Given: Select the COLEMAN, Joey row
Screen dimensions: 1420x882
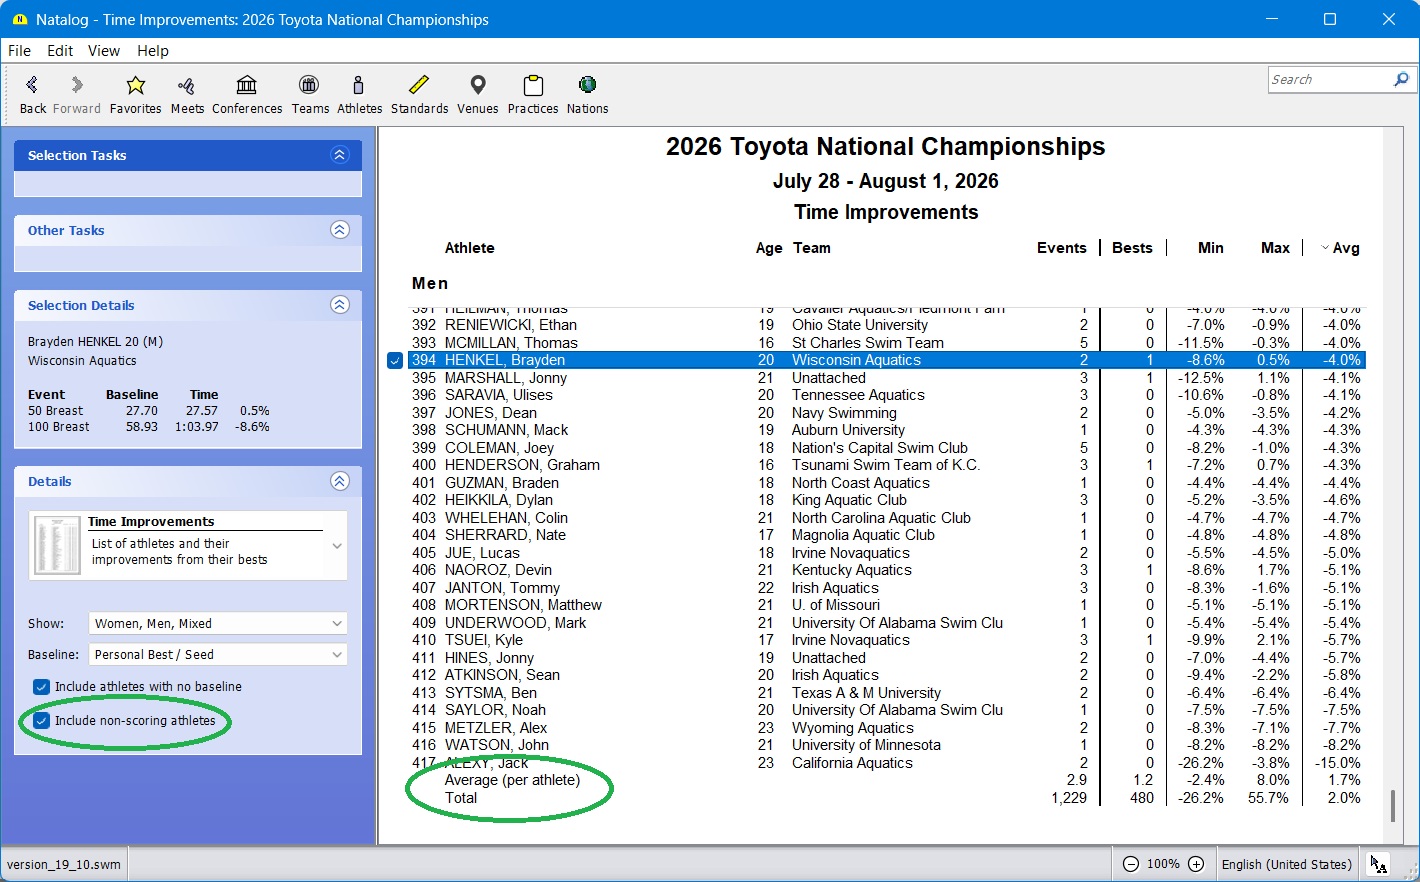Looking at the screenshot, I should click(x=887, y=448).
